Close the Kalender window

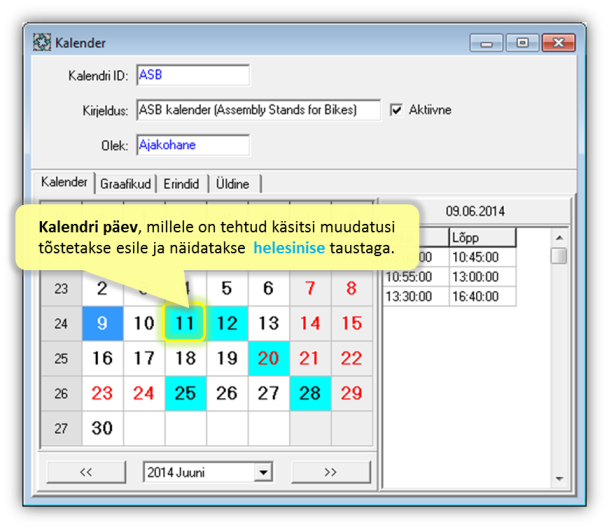click(559, 43)
